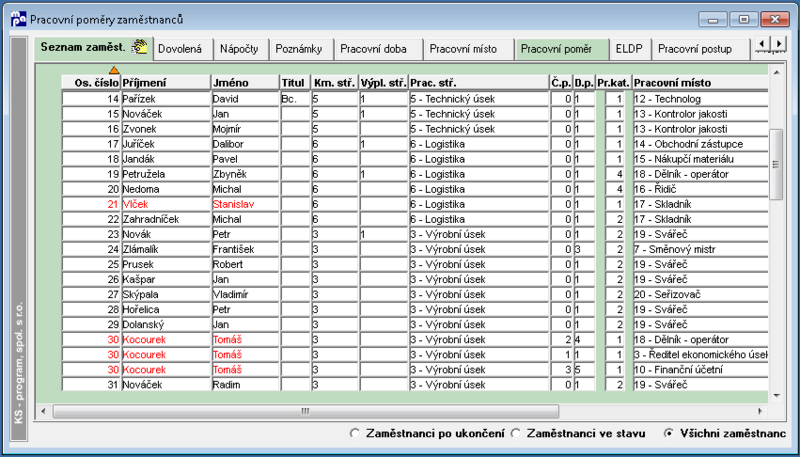Viewport: 800px width, 457px height.
Task: Click the cell 12 - Technolog
Action: point(700,99)
